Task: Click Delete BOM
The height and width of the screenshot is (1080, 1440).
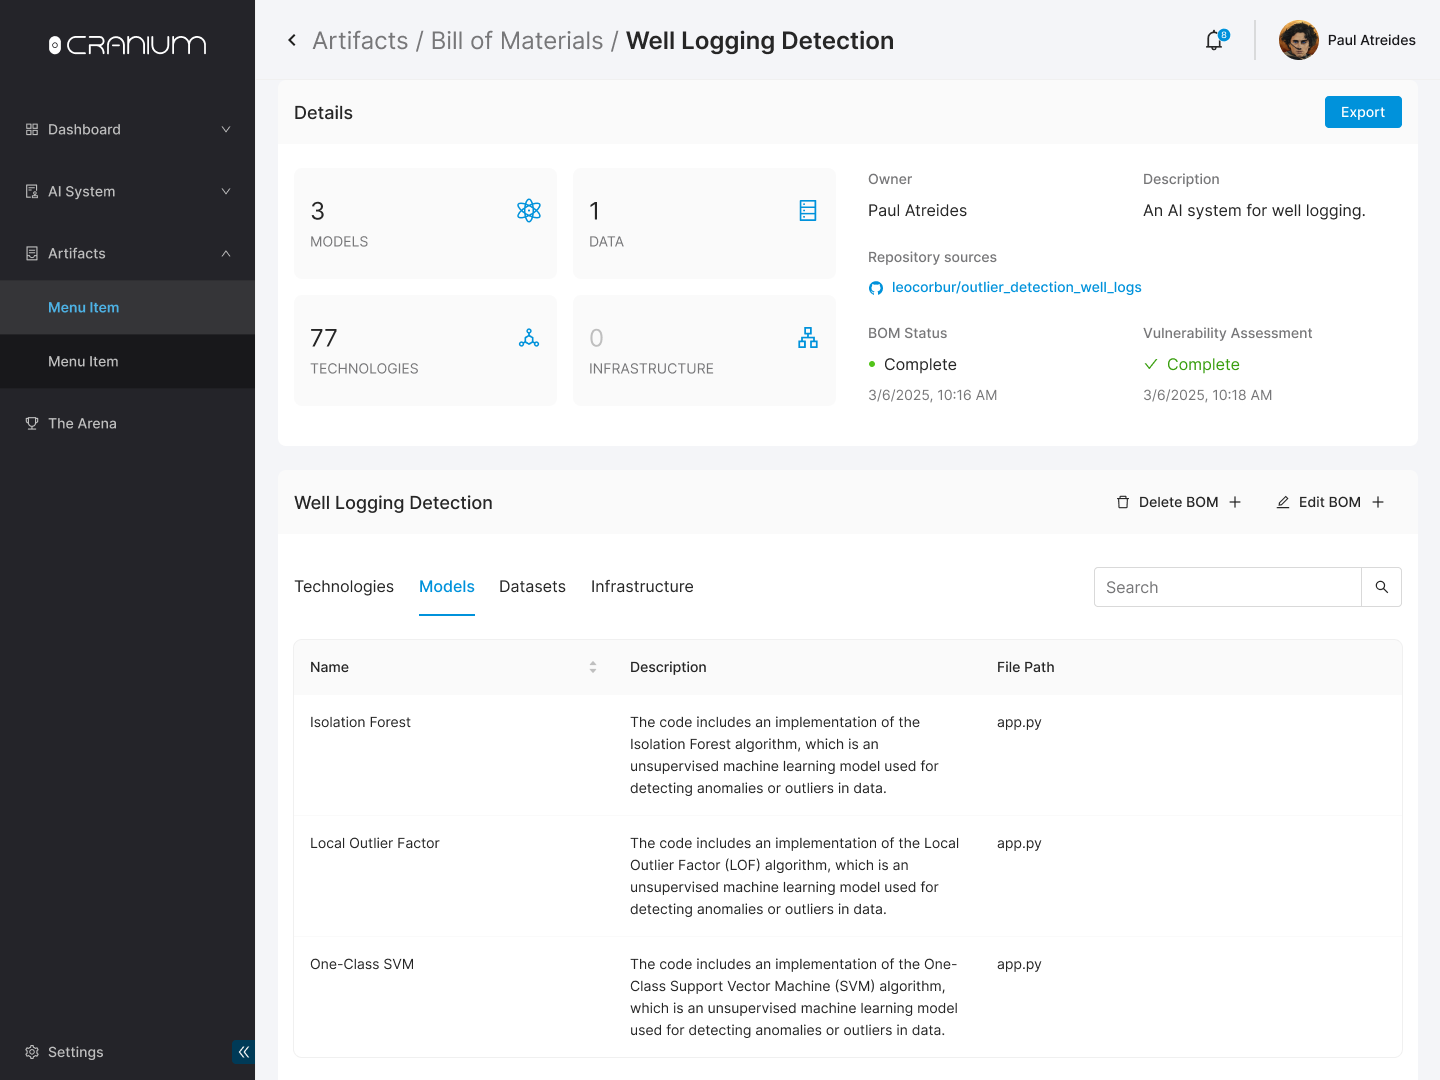Action: (x=1179, y=502)
